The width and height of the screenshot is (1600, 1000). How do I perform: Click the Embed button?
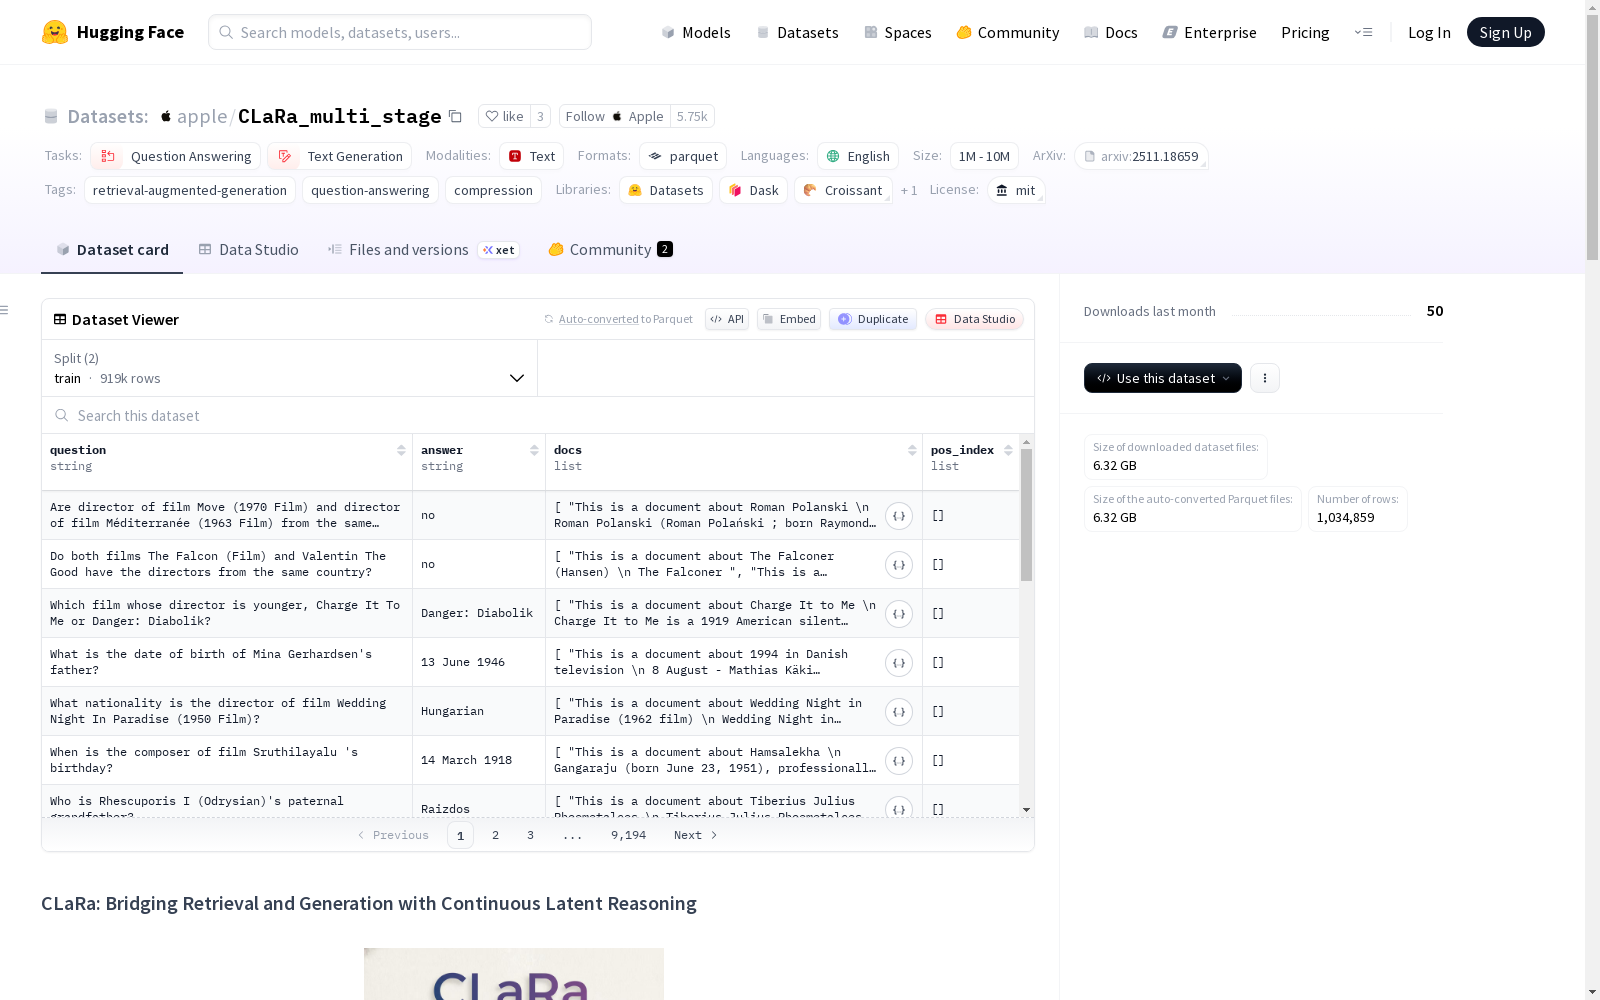pyautogui.click(x=789, y=319)
